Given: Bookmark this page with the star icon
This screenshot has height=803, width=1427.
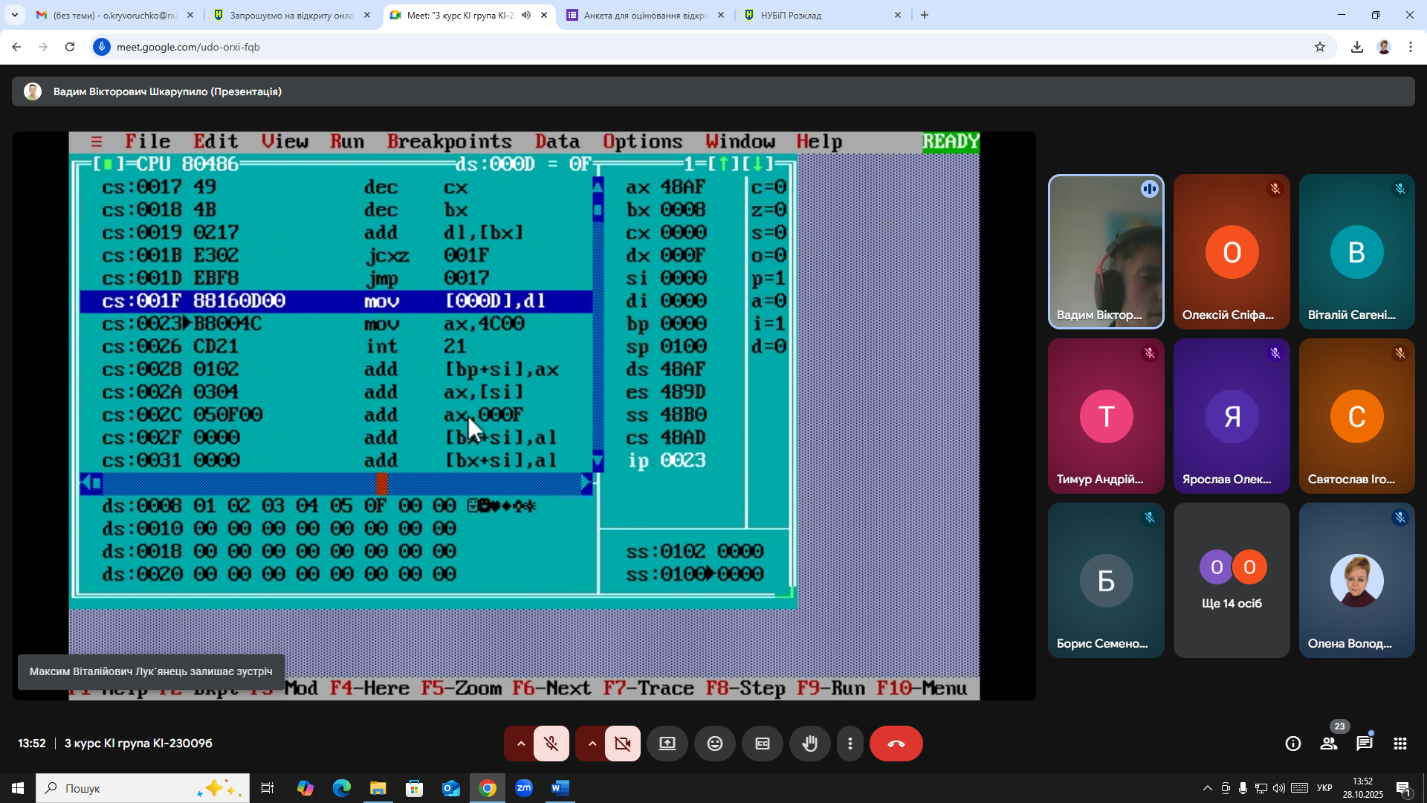Looking at the screenshot, I should (1320, 47).
